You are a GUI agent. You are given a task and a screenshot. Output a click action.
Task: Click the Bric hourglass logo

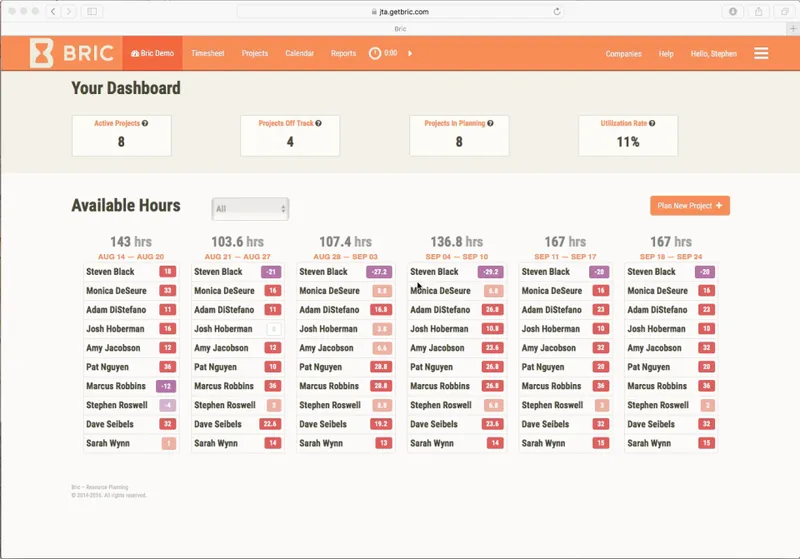(x=41, y=53)
